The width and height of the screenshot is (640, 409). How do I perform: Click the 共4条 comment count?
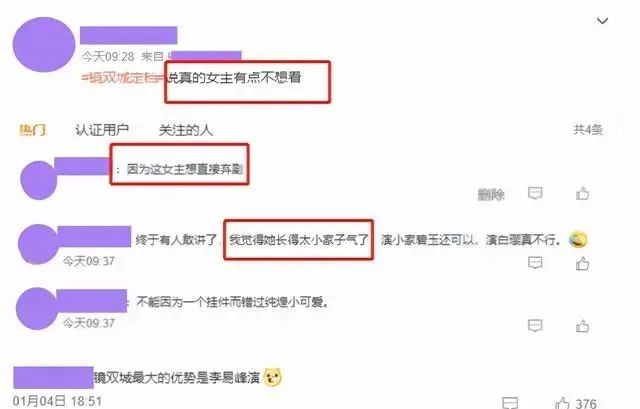point(588,130)
